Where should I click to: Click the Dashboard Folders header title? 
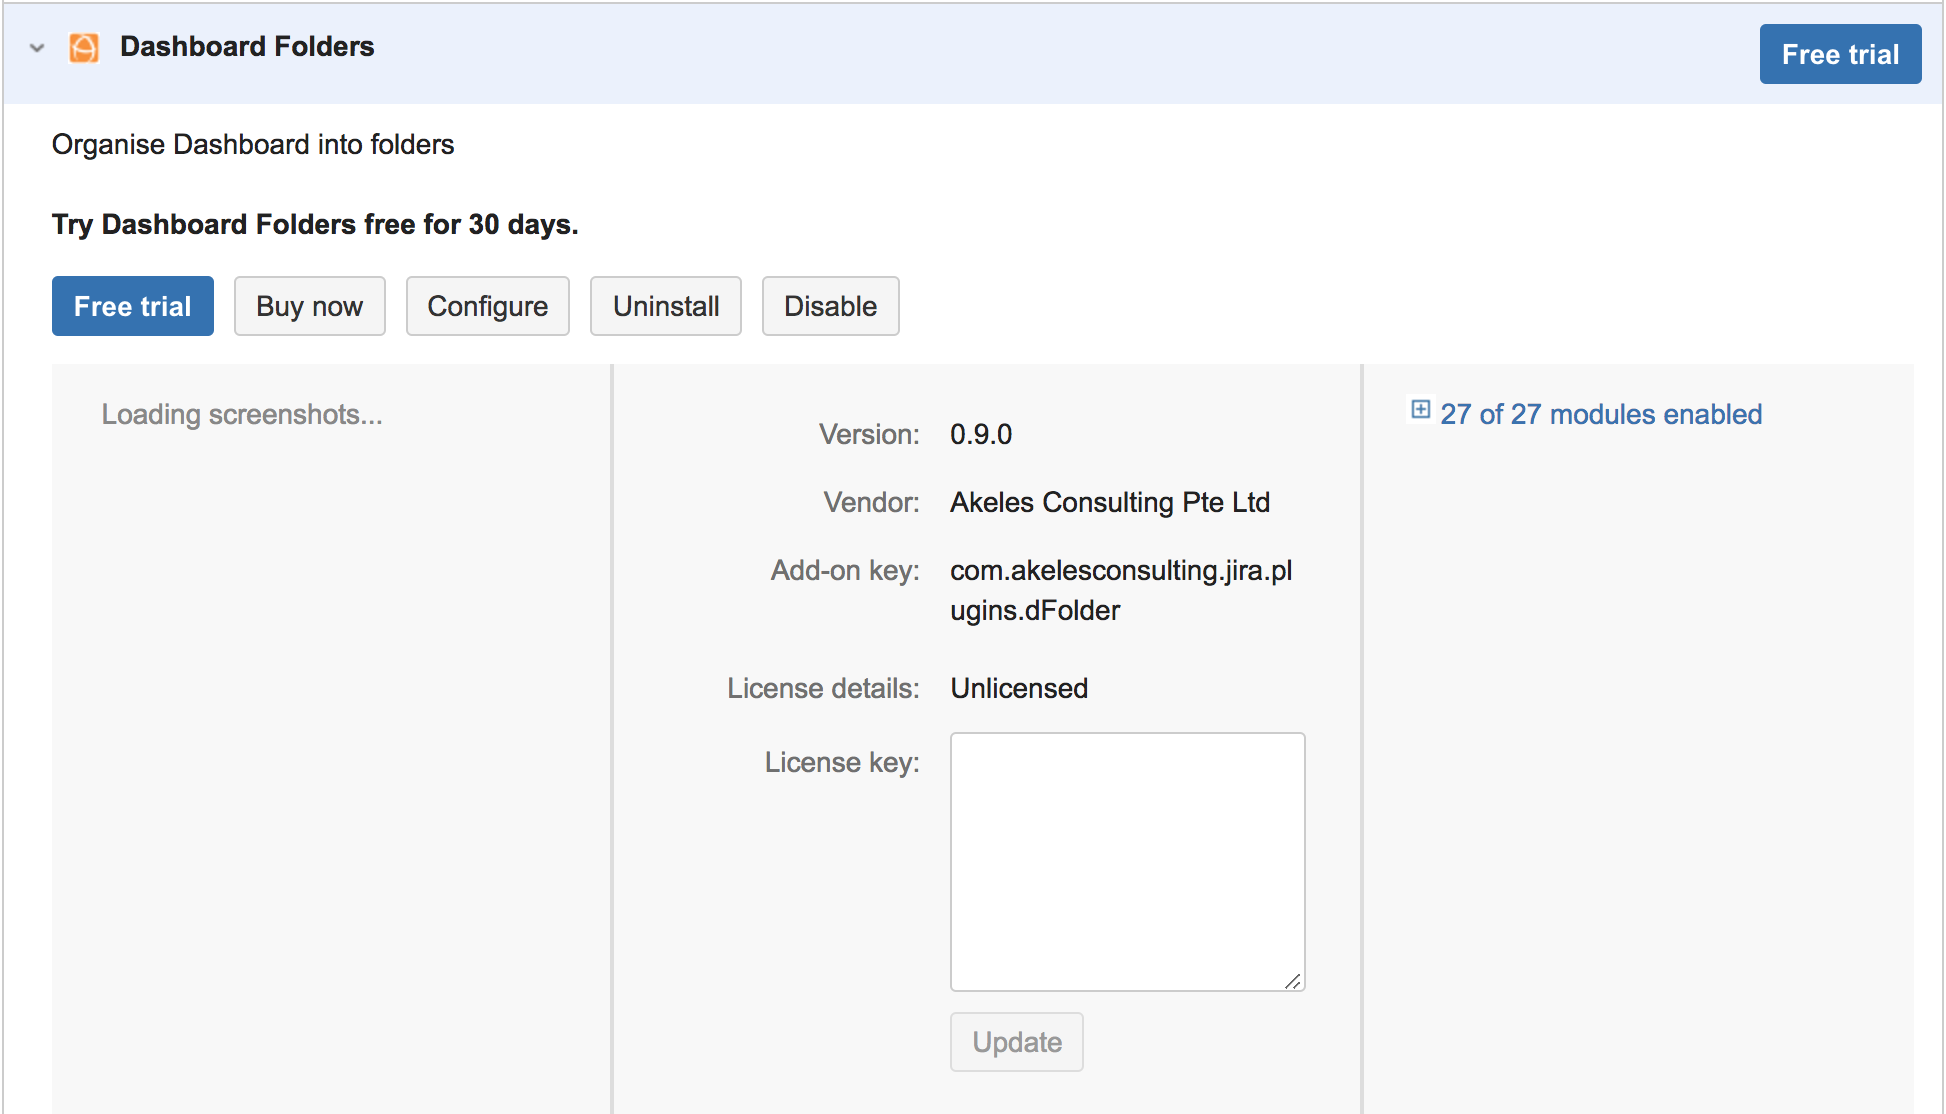[246, 47]
